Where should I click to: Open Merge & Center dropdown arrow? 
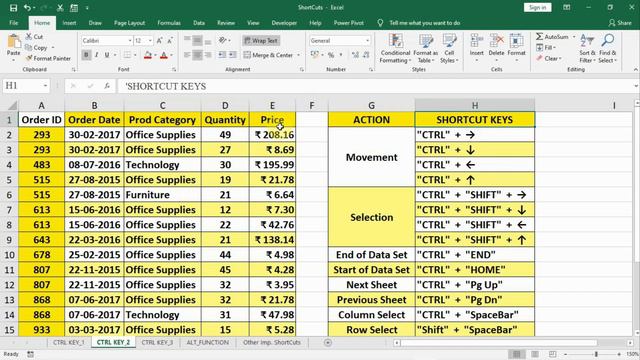click(299, 55)
